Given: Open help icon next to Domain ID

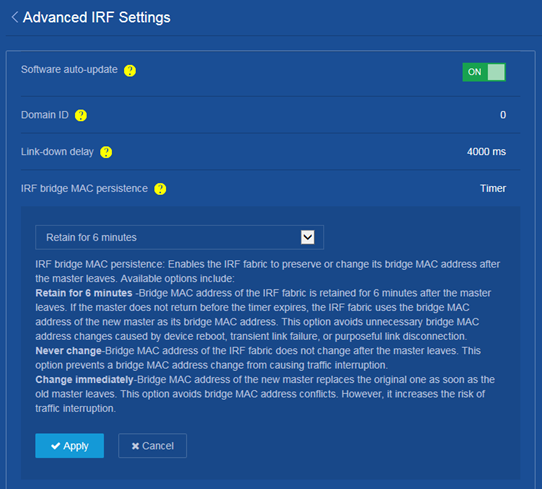Looking at the screenshot, I should 81,115.
